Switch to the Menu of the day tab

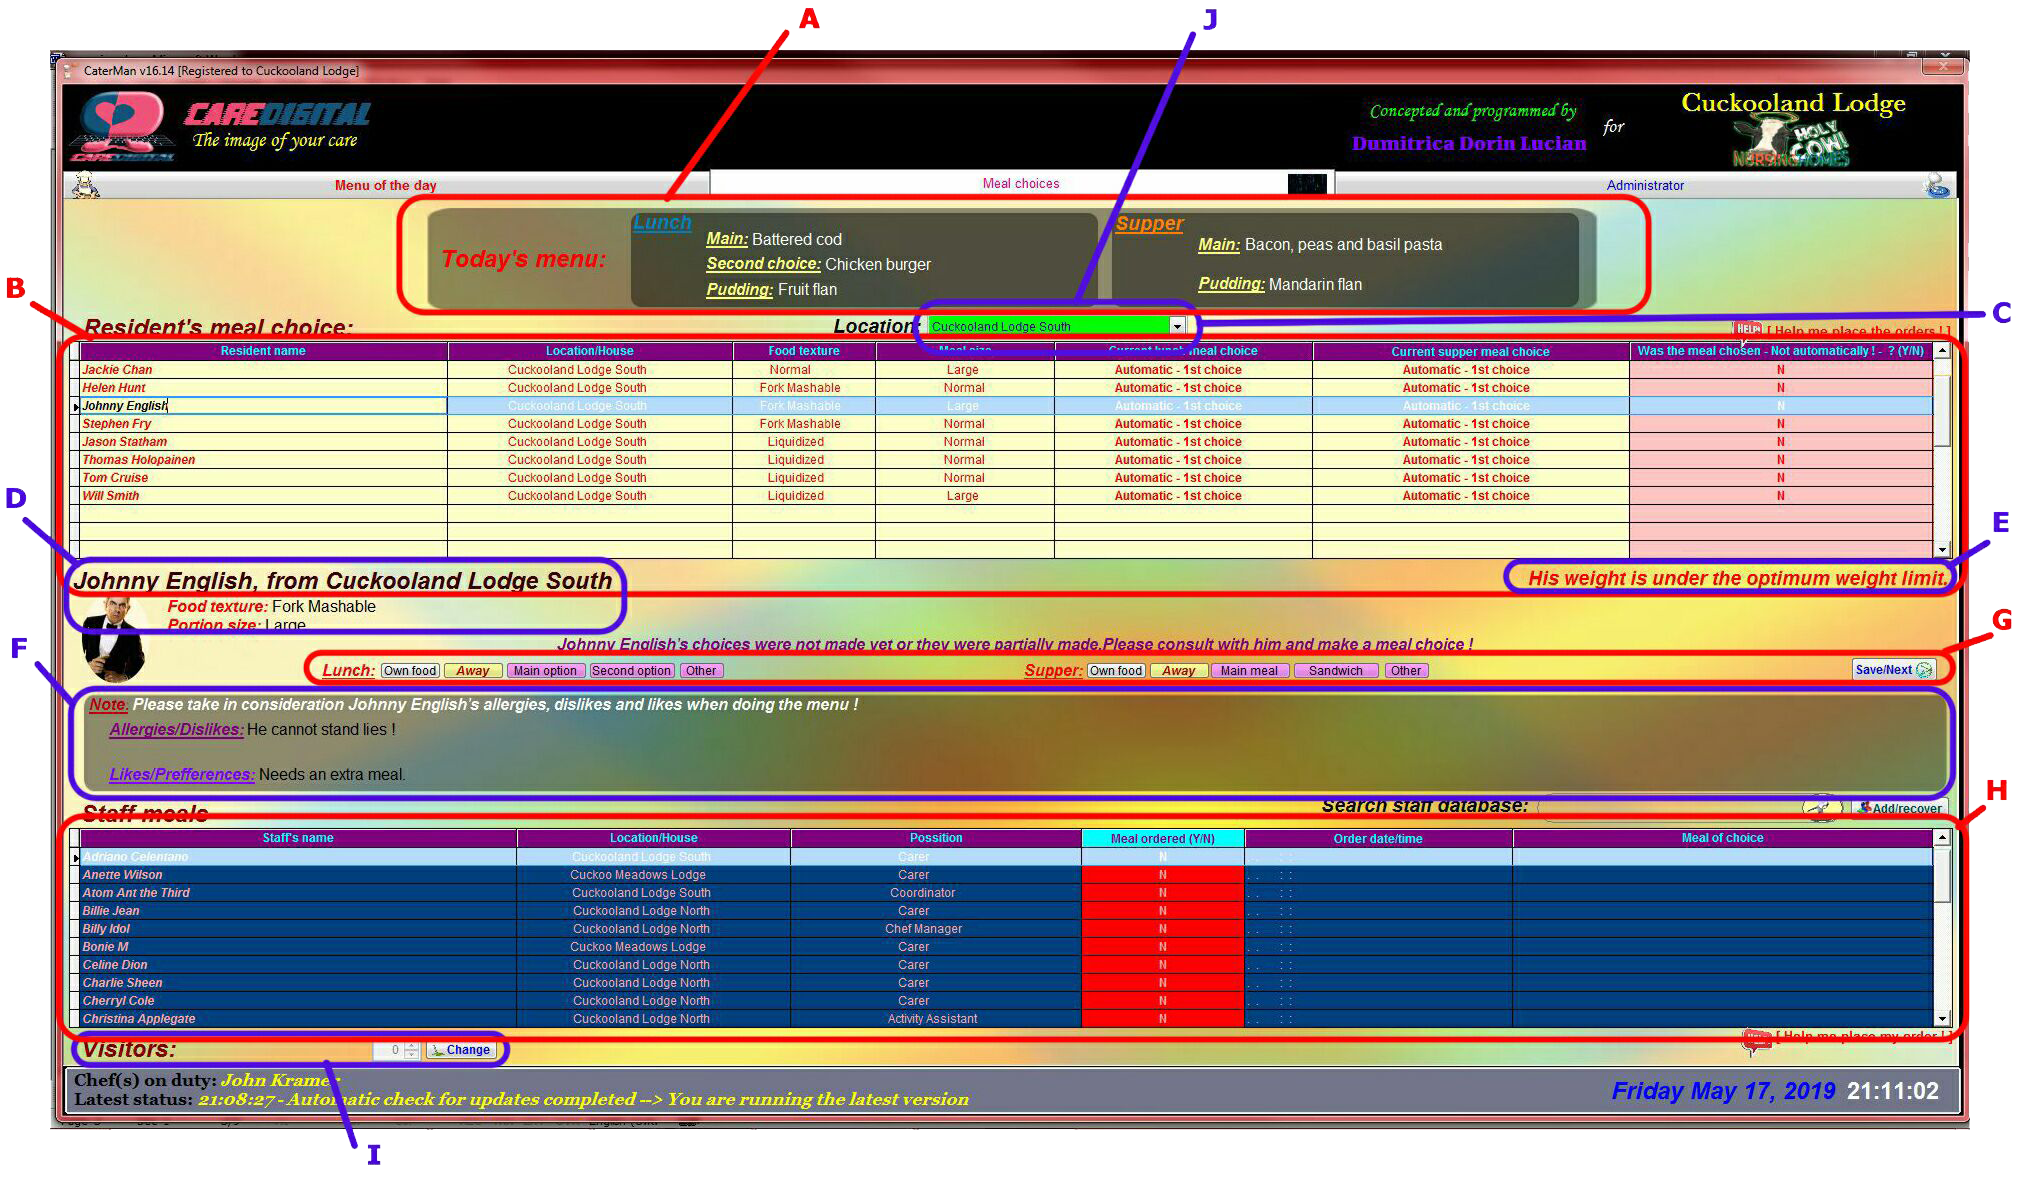tap(385, 185)
